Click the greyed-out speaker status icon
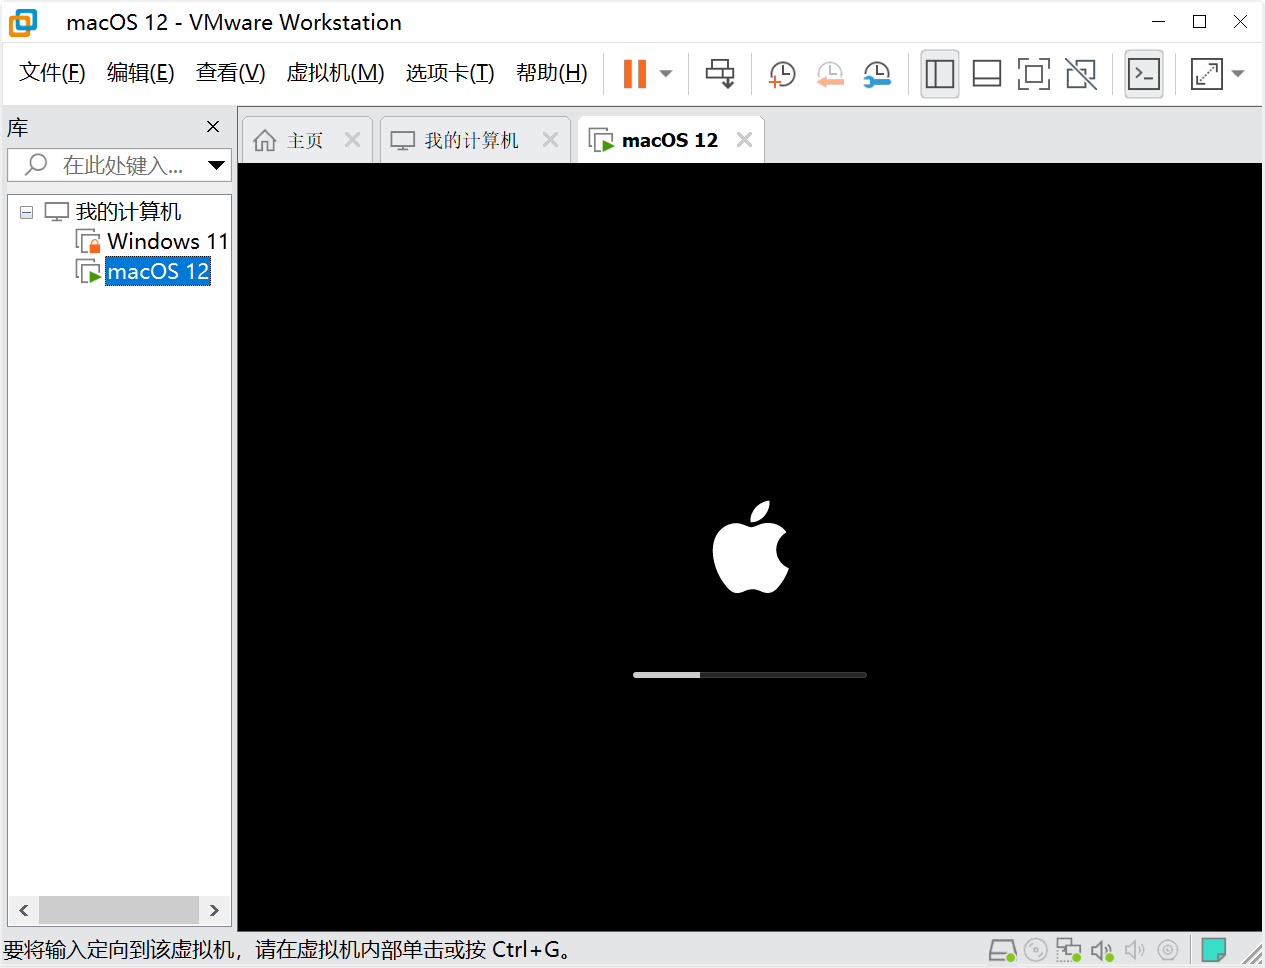Image resolution: width=1265 pixels, height=968 pixels. [1135, 950]
